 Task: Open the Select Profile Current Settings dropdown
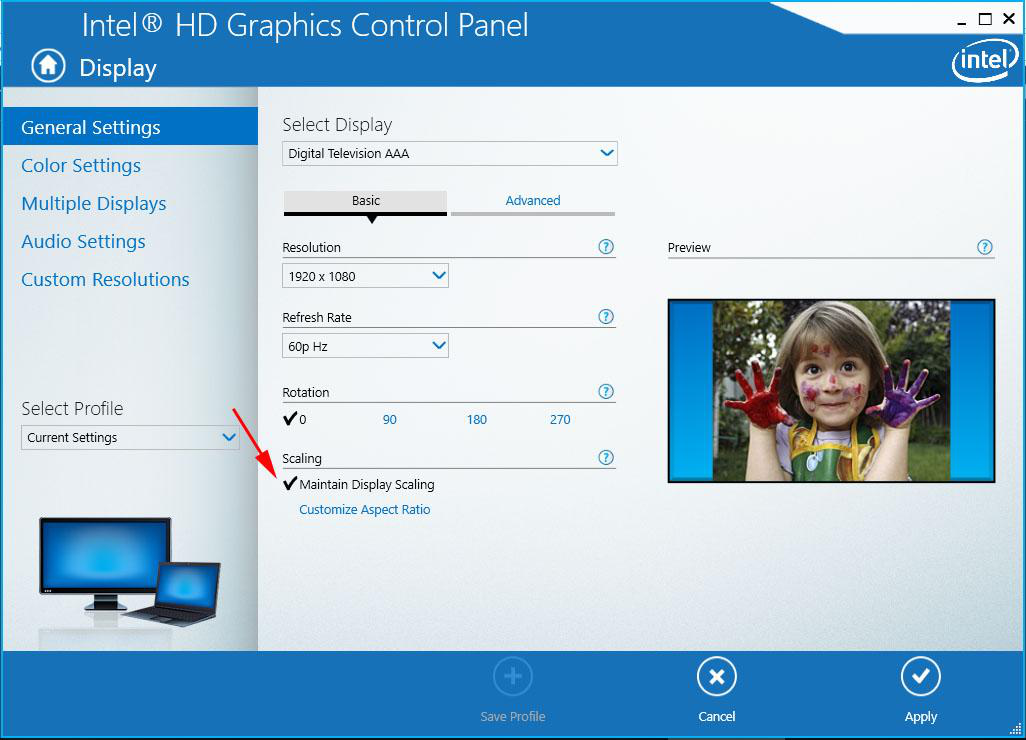pyautogui.click(x=130, y=437)
